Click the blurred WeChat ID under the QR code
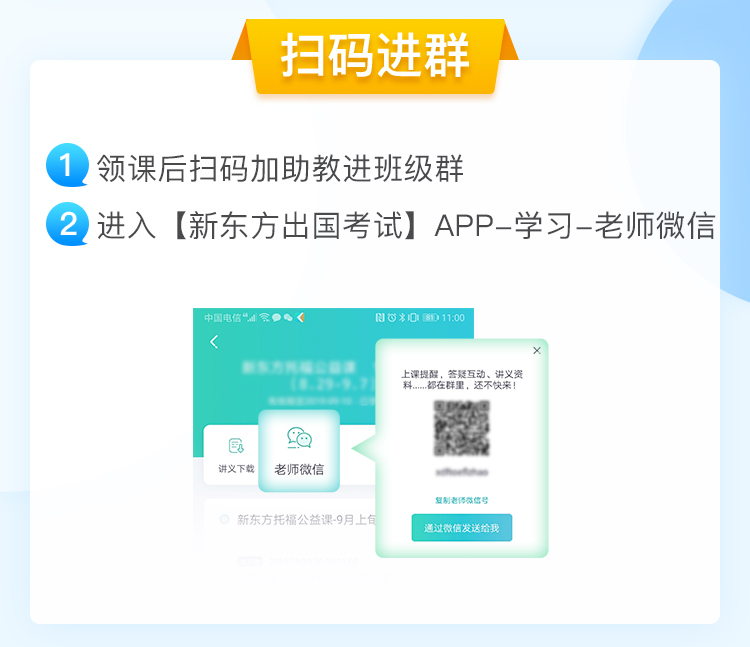 (462, 472)
